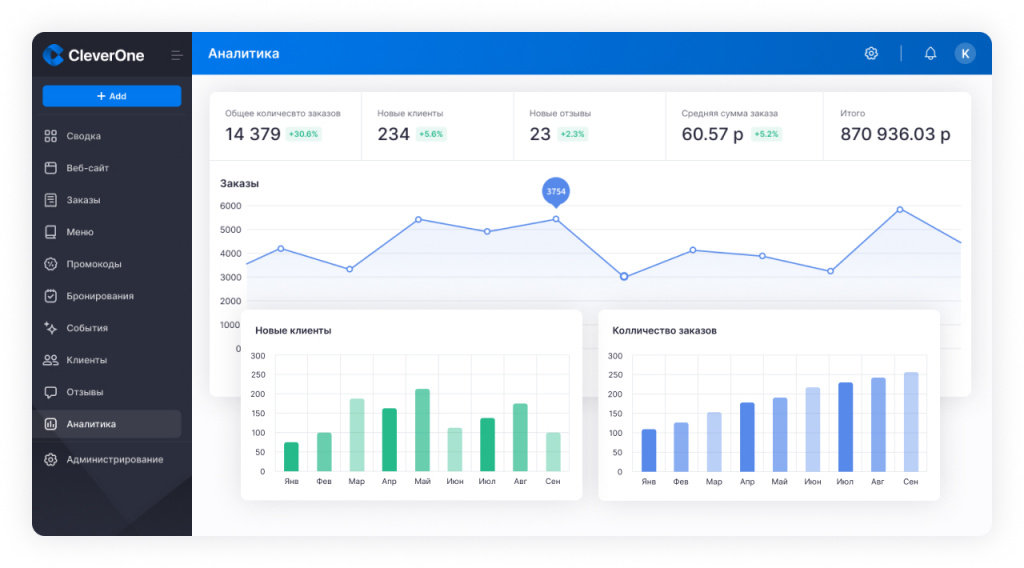This screenshot has width=1024, height=568.
Task: Open the user profile avatar K
Action: click(x=965, y=54)
